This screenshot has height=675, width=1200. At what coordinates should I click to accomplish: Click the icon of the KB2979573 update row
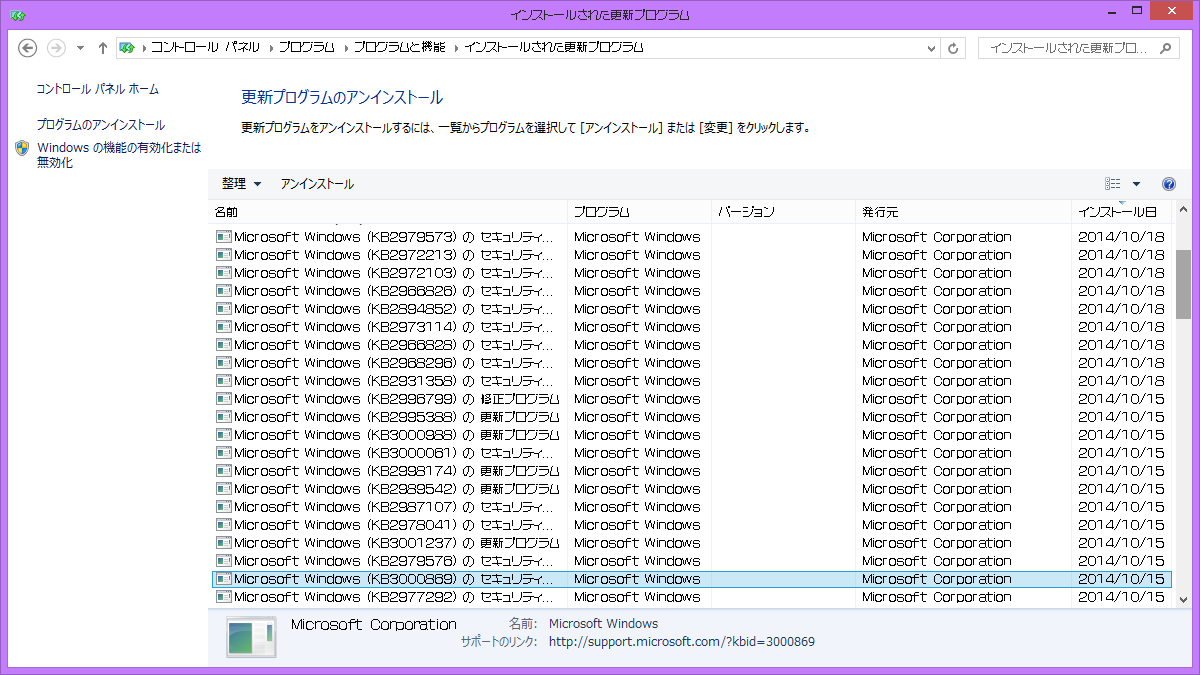pos(224,237)
